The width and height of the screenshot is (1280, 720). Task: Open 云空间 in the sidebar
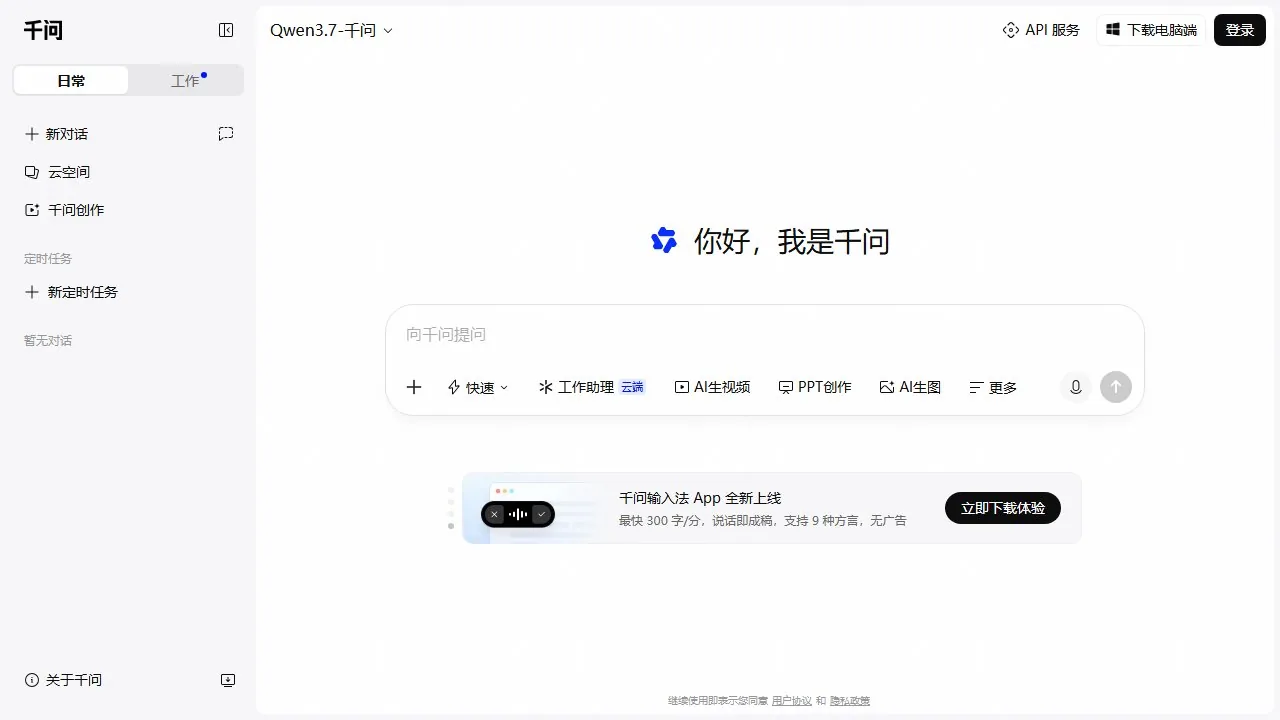[58, 172]
